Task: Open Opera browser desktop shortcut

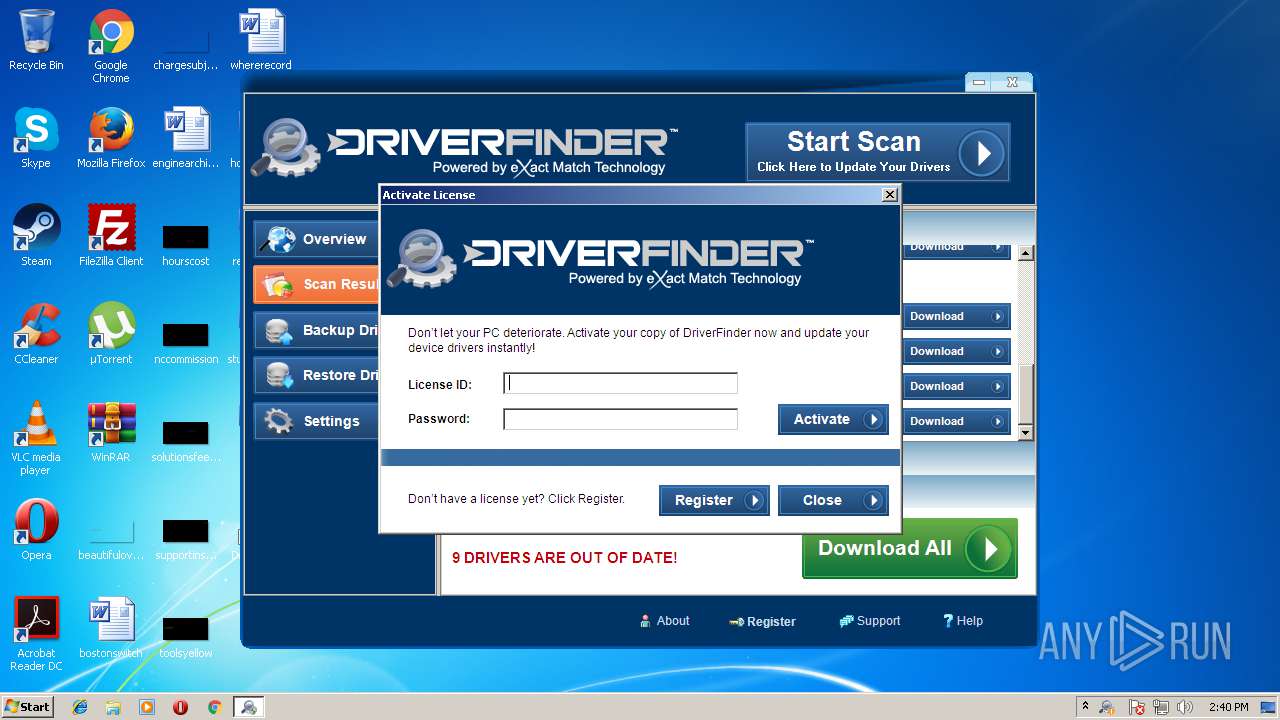Action: click(x=36, y=530)
